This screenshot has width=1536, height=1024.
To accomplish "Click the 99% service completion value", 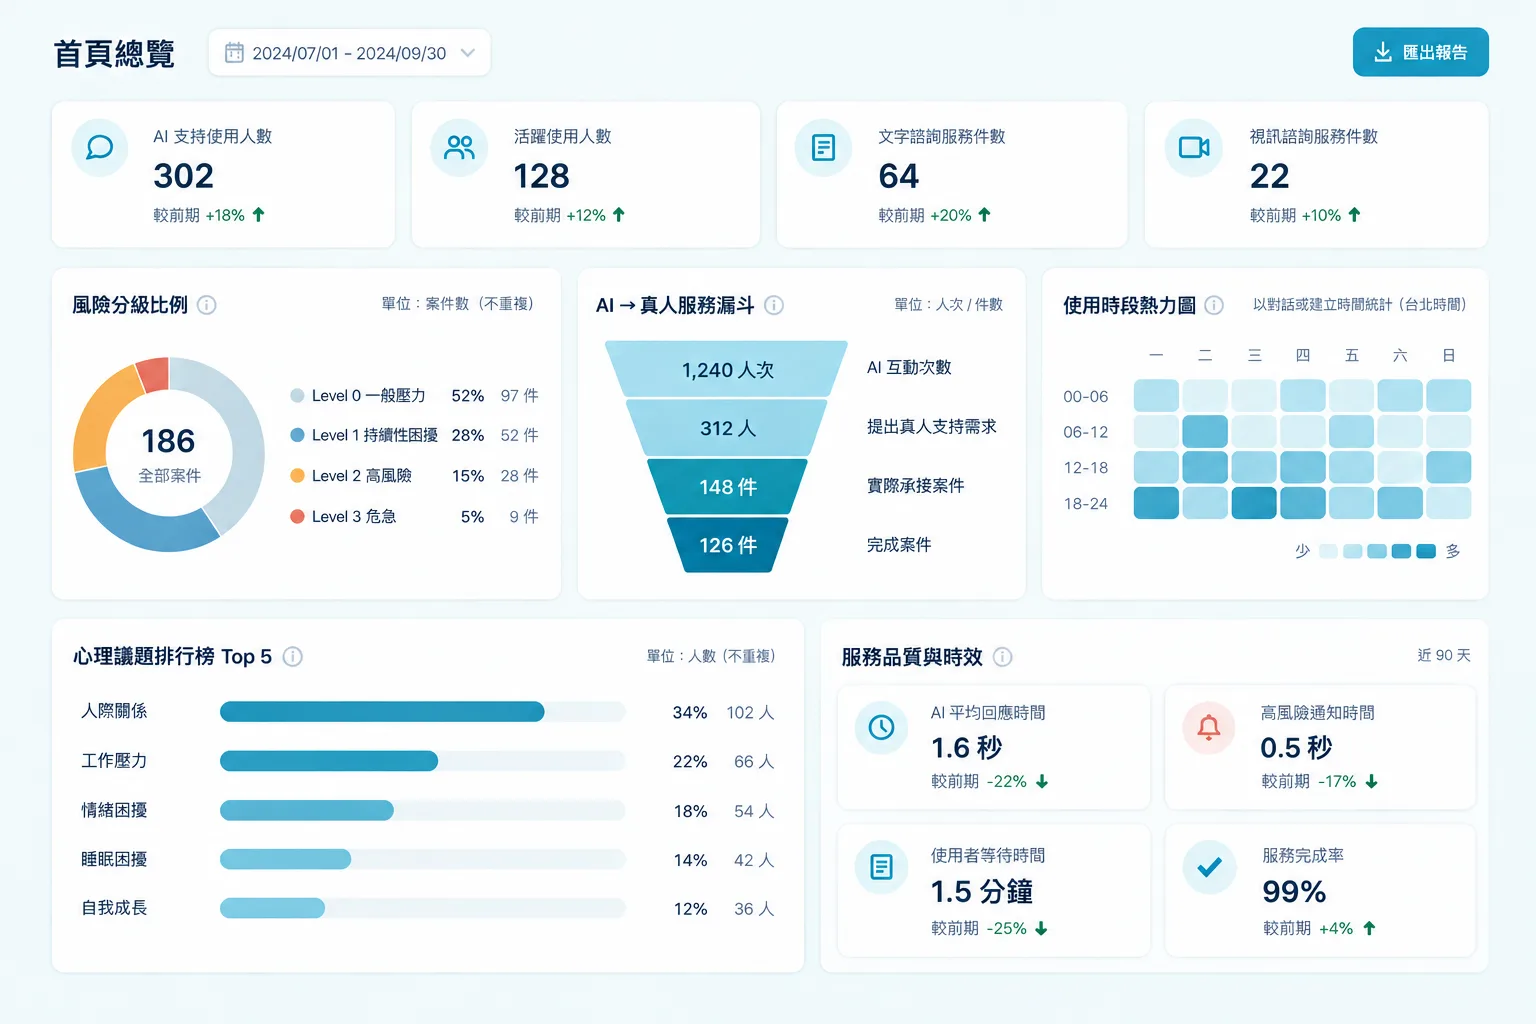I will coord(1294,891).
